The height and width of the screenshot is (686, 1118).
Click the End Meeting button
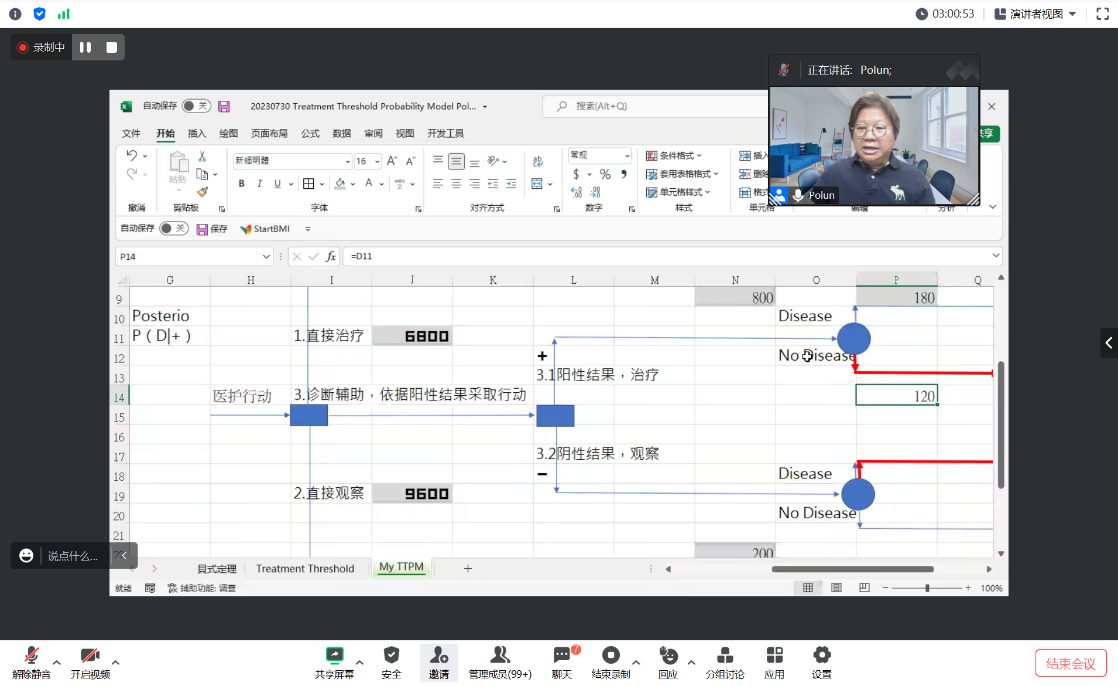[1071, 663]
